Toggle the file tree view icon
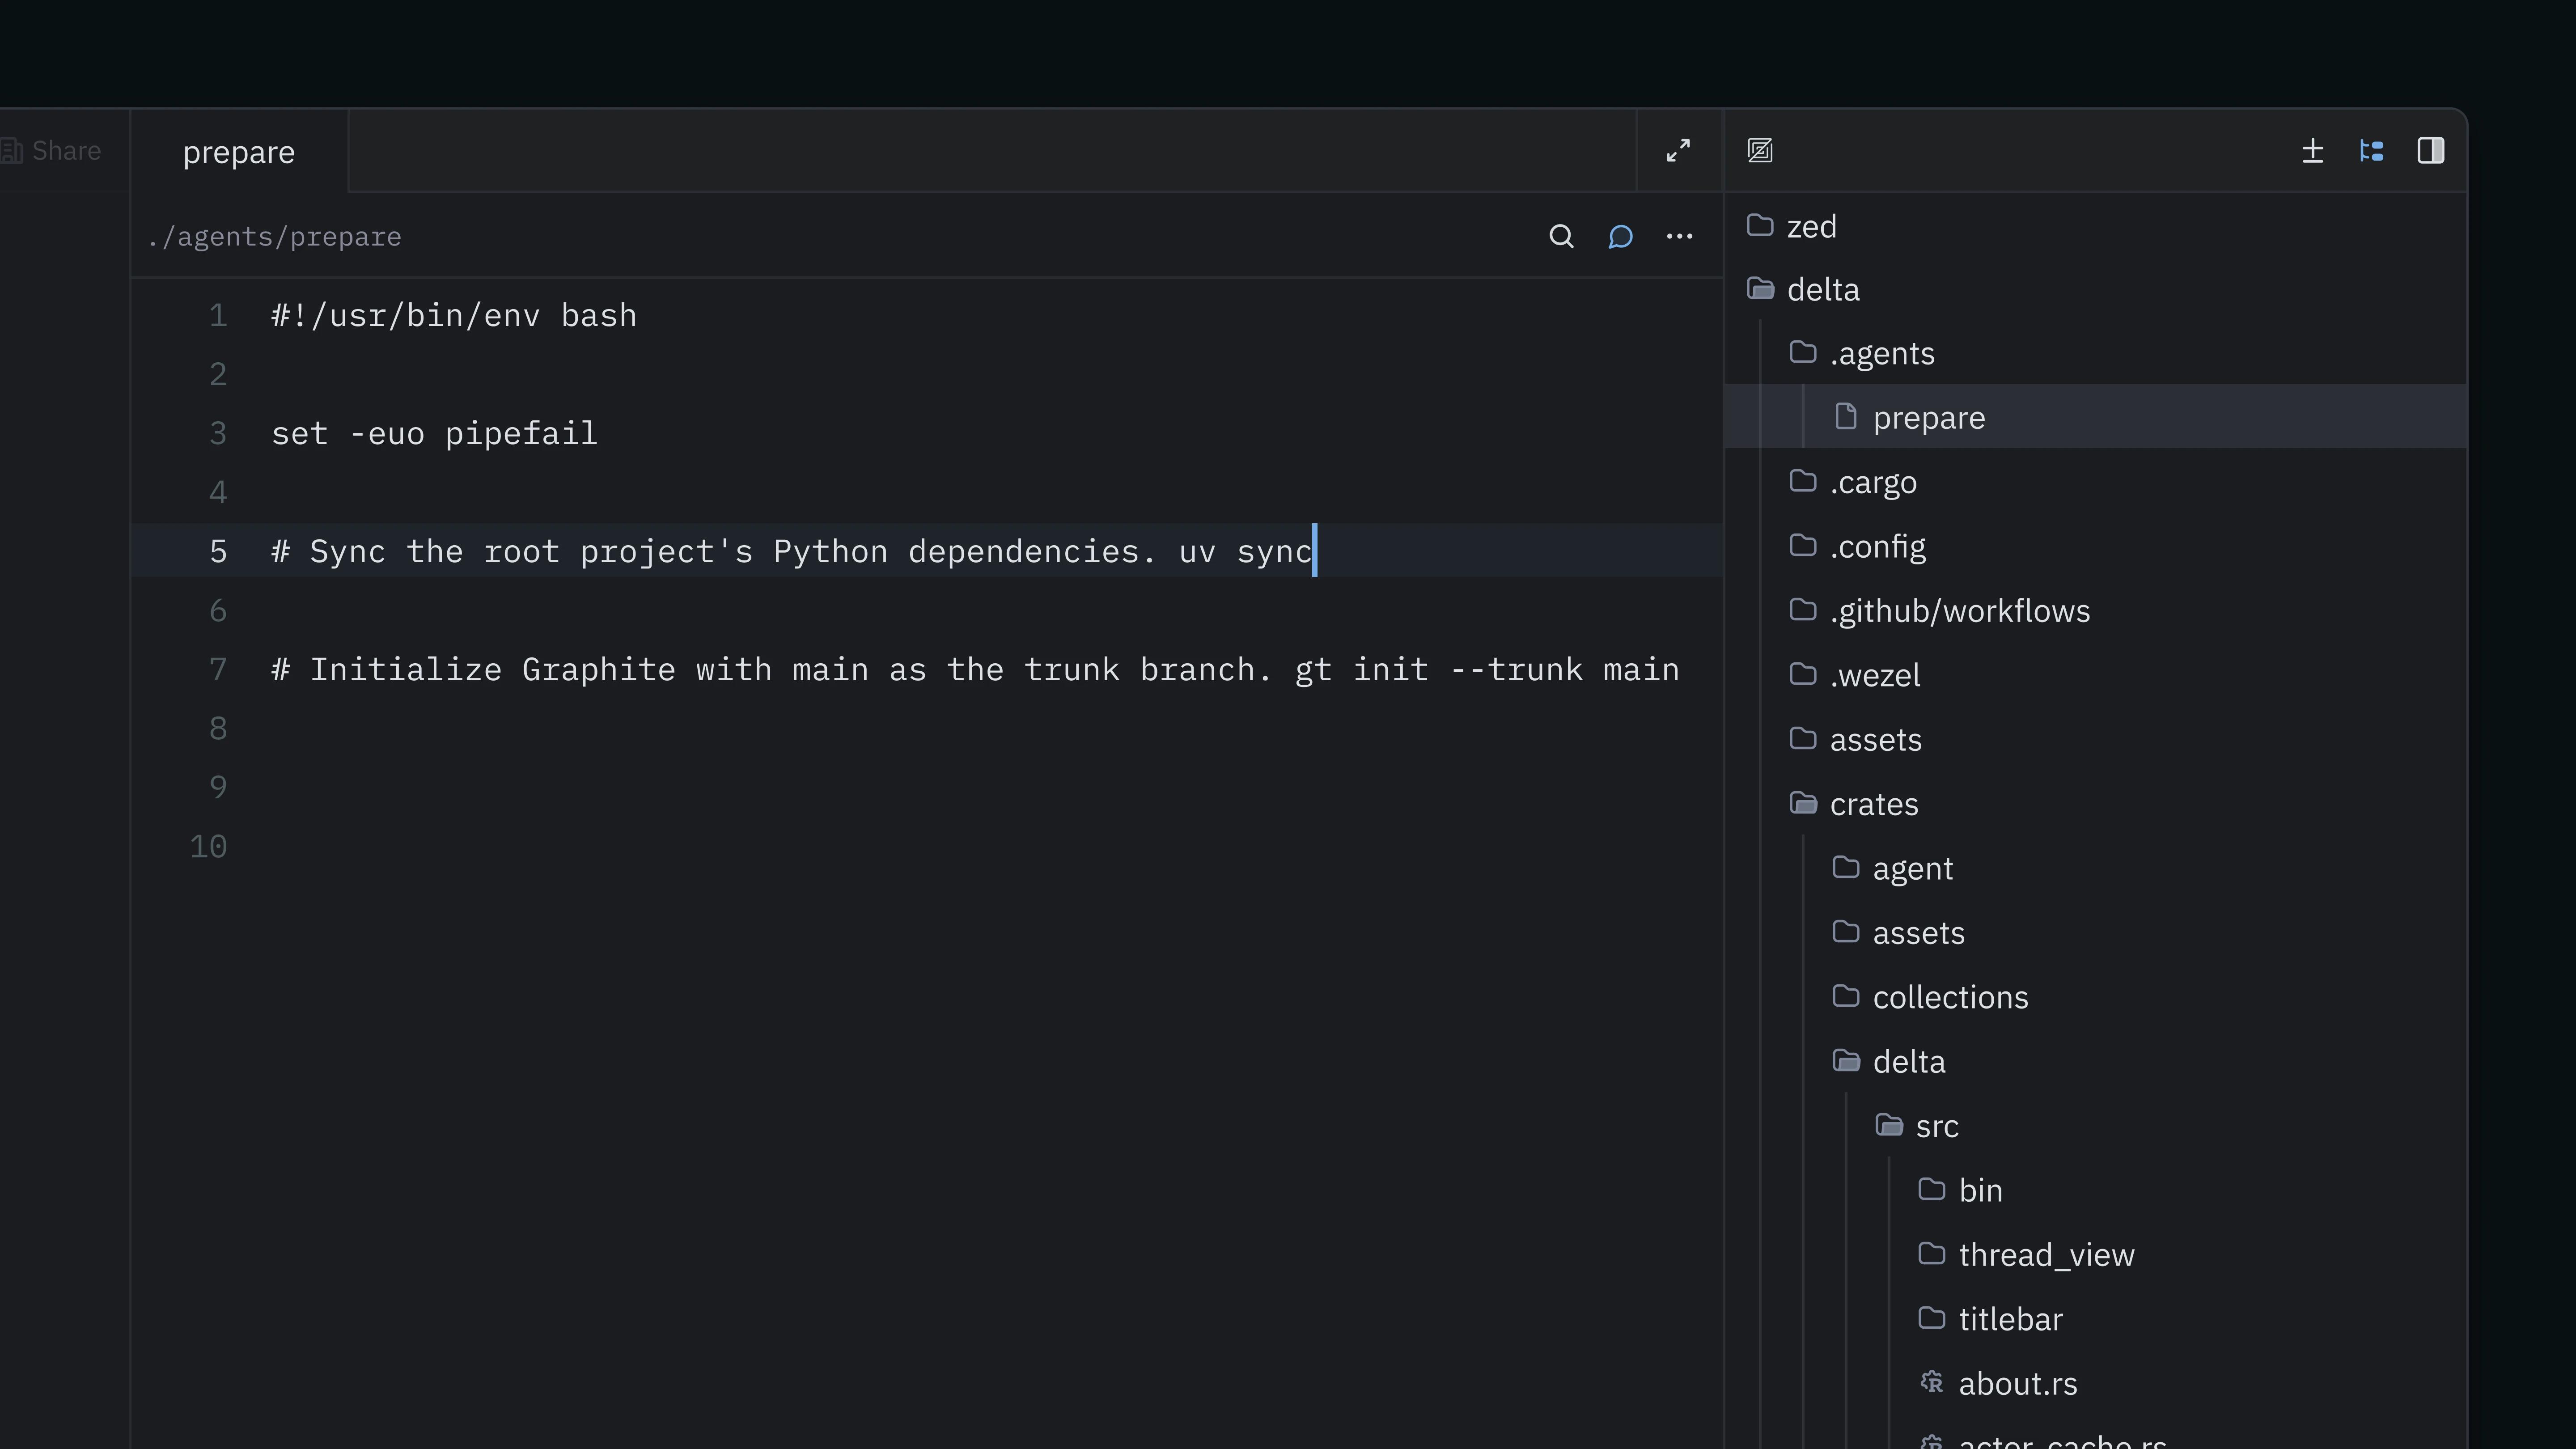Screen dimensions: 2576x1449 2371,151
